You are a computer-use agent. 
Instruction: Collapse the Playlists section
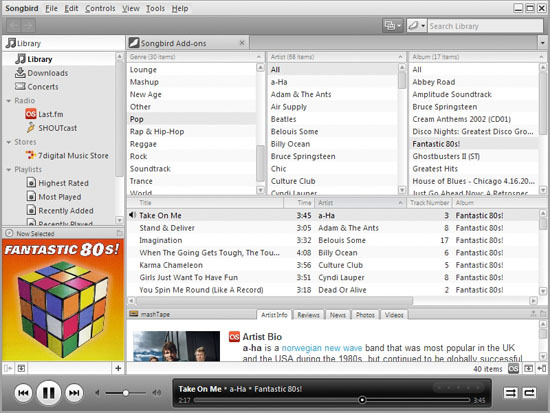point(9,170)
